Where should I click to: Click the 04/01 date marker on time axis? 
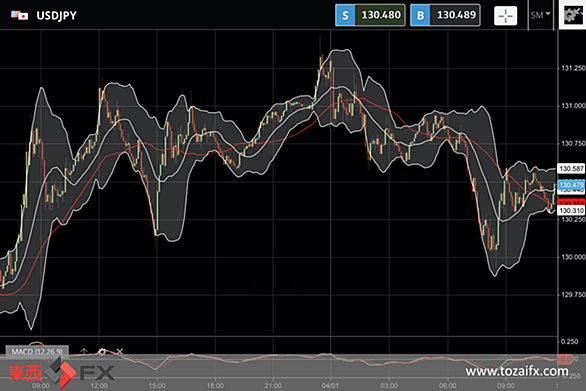tap(330, 385)
